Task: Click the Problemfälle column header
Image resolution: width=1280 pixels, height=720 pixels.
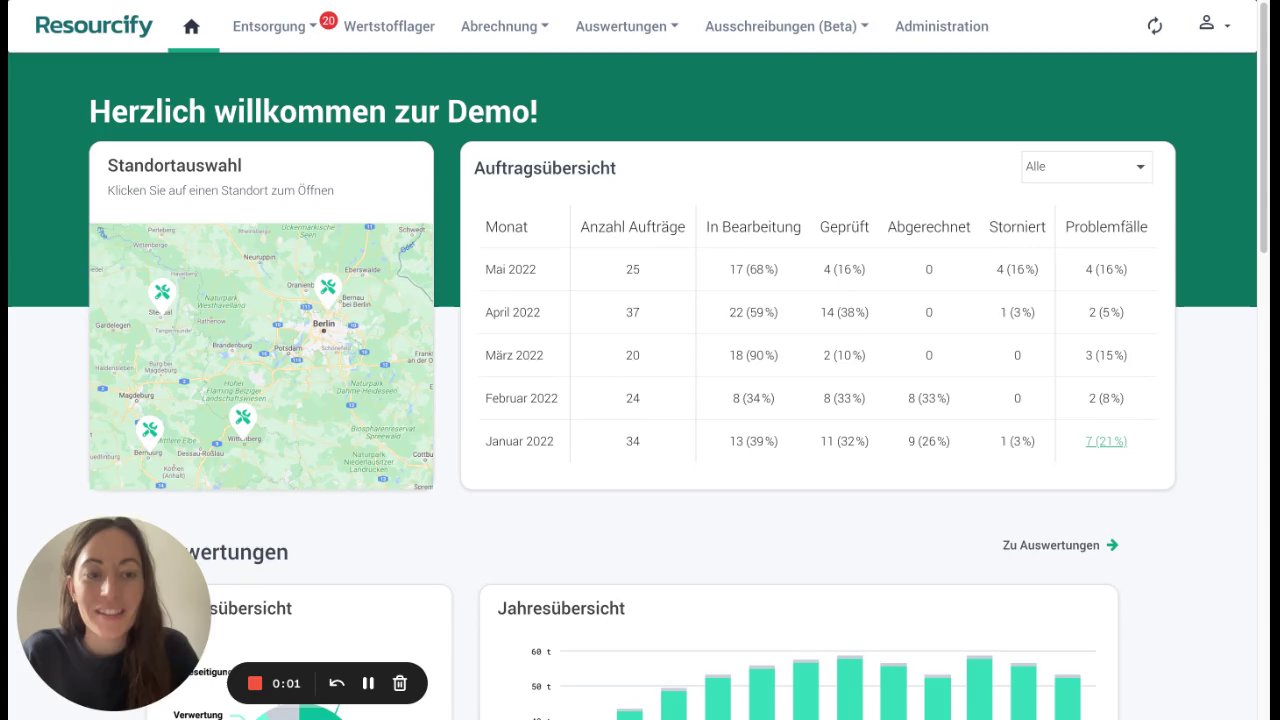Action: click(x=1106, y=227)
